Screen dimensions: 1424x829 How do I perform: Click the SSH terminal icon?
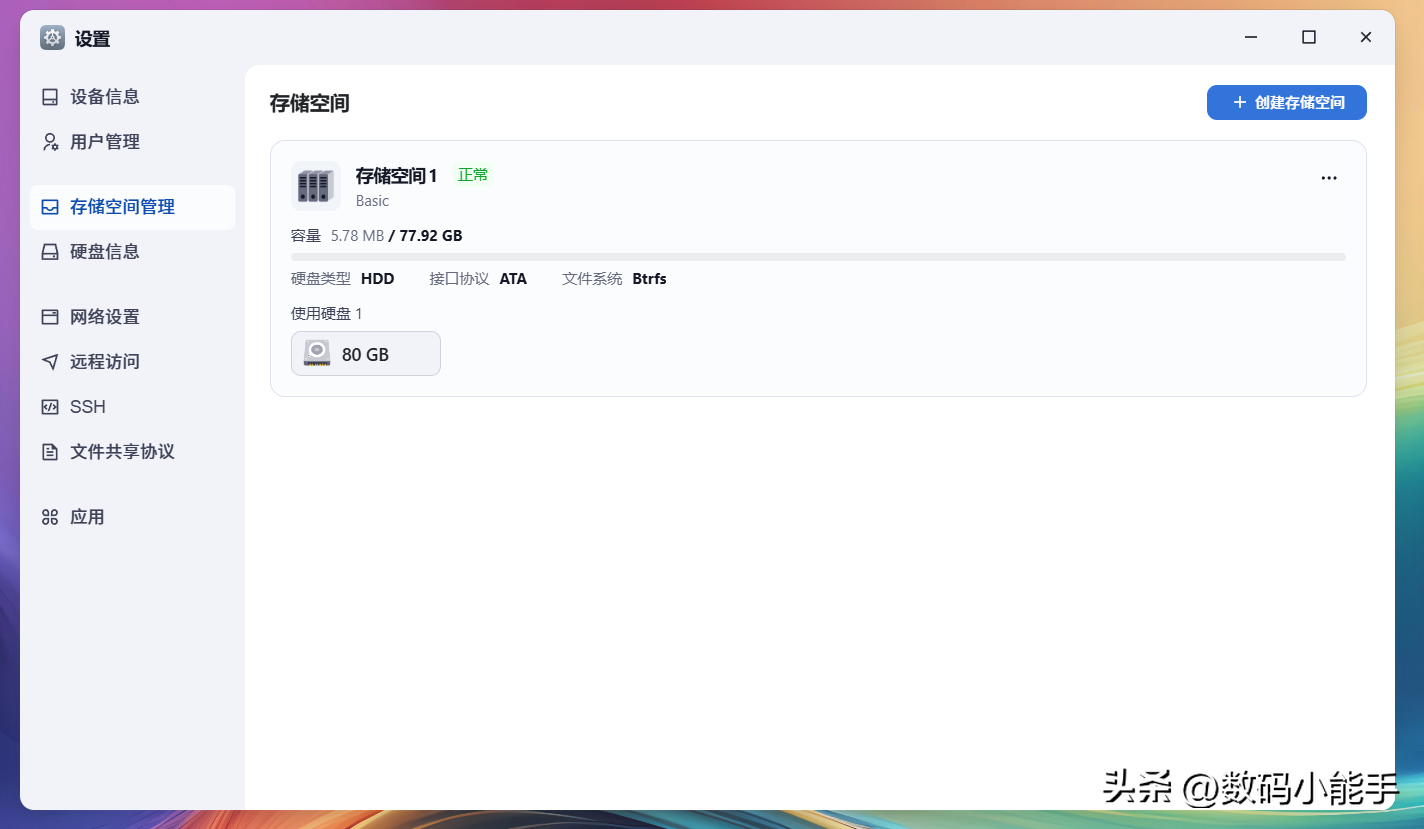(50, 407)
